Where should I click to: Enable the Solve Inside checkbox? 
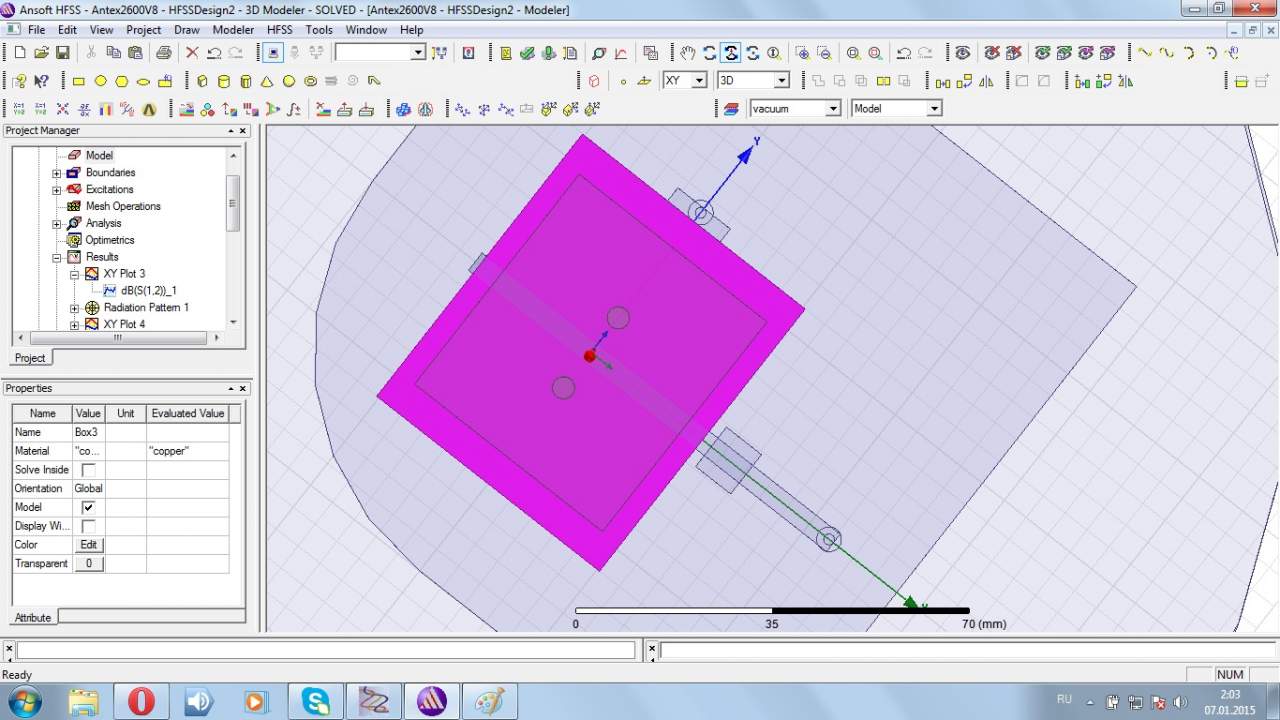[x=88, y=470]
